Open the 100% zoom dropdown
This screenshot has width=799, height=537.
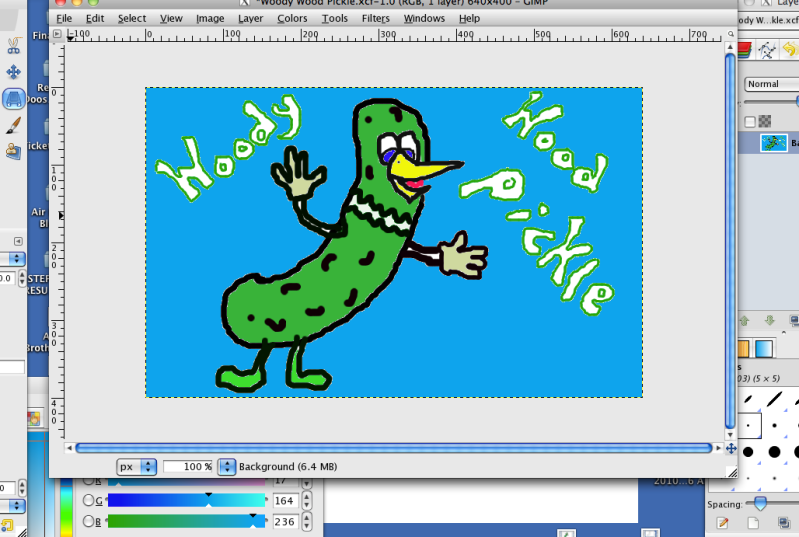point(226,466)
